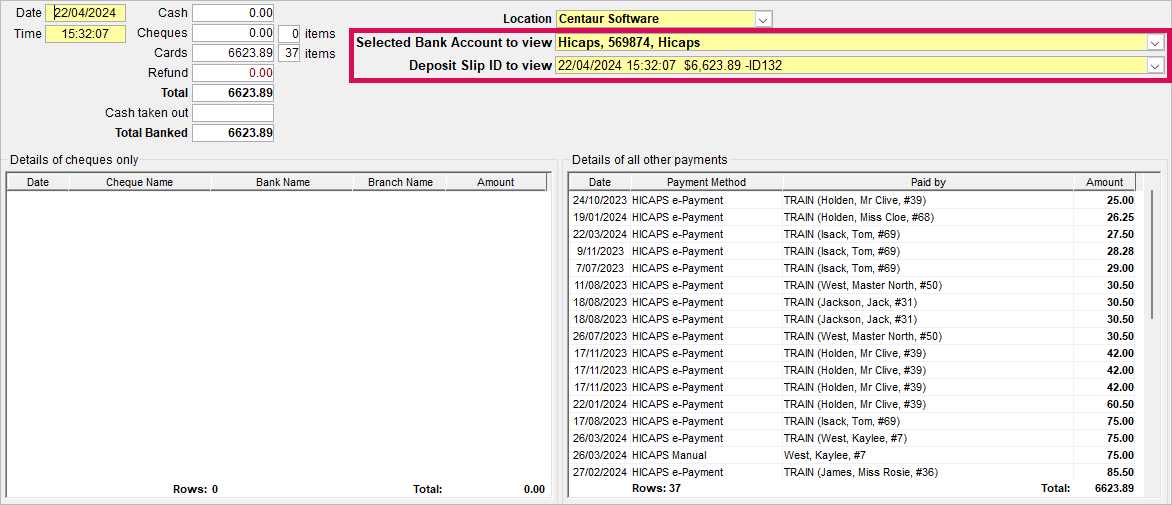Click the cheques total value 0.00
1172x505 pixels.
[x=534, y=490]
